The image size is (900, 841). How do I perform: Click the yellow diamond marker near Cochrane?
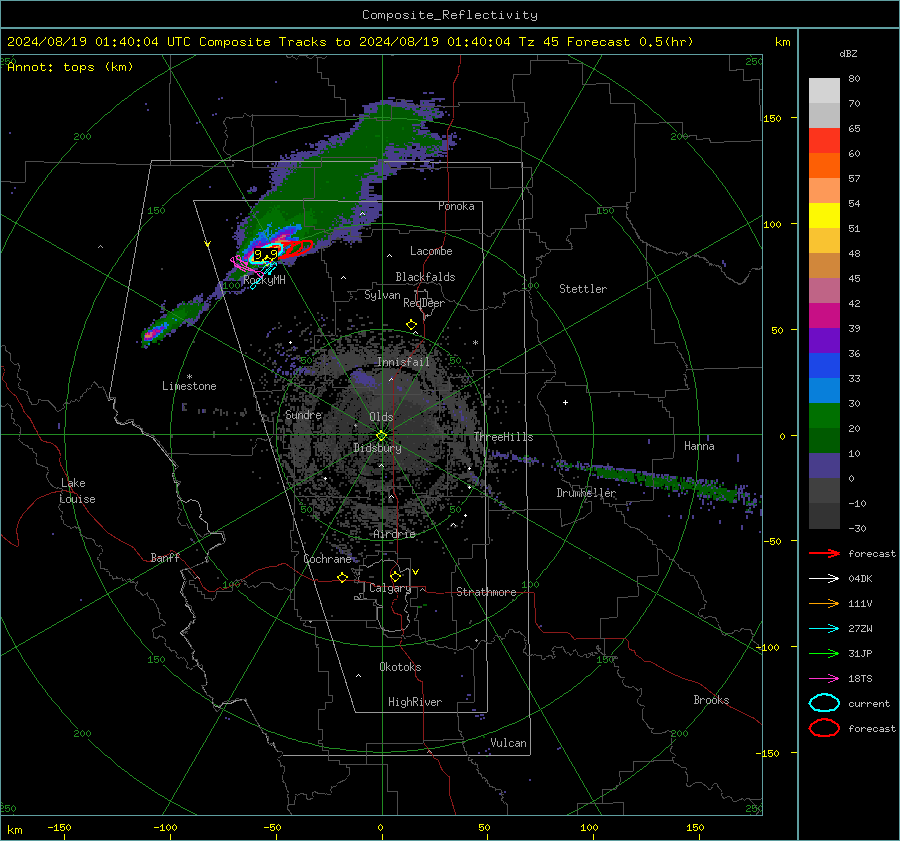[x=342, y=577]
